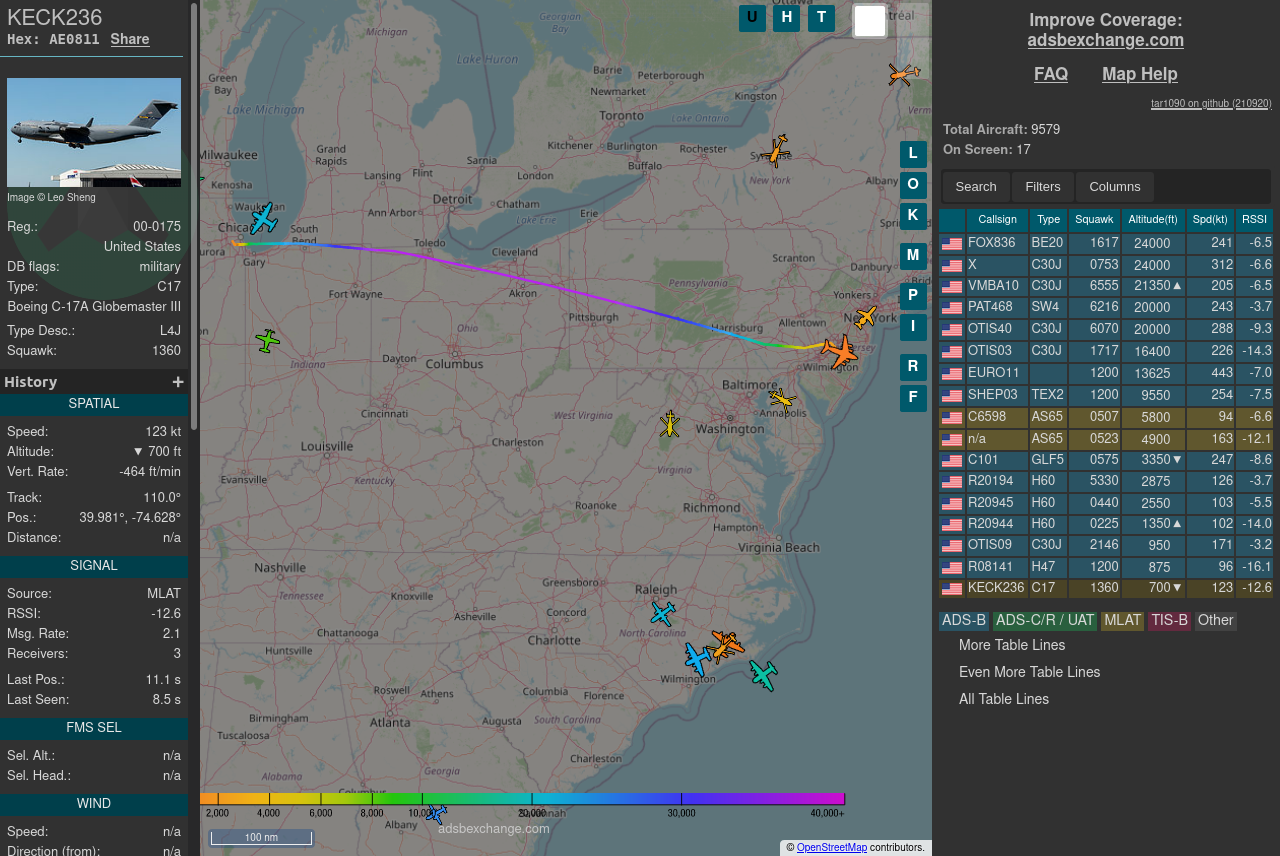Open the OpenStreetMap attribution link
This screenshot has width=1280, height=856.
coord(832,848)
